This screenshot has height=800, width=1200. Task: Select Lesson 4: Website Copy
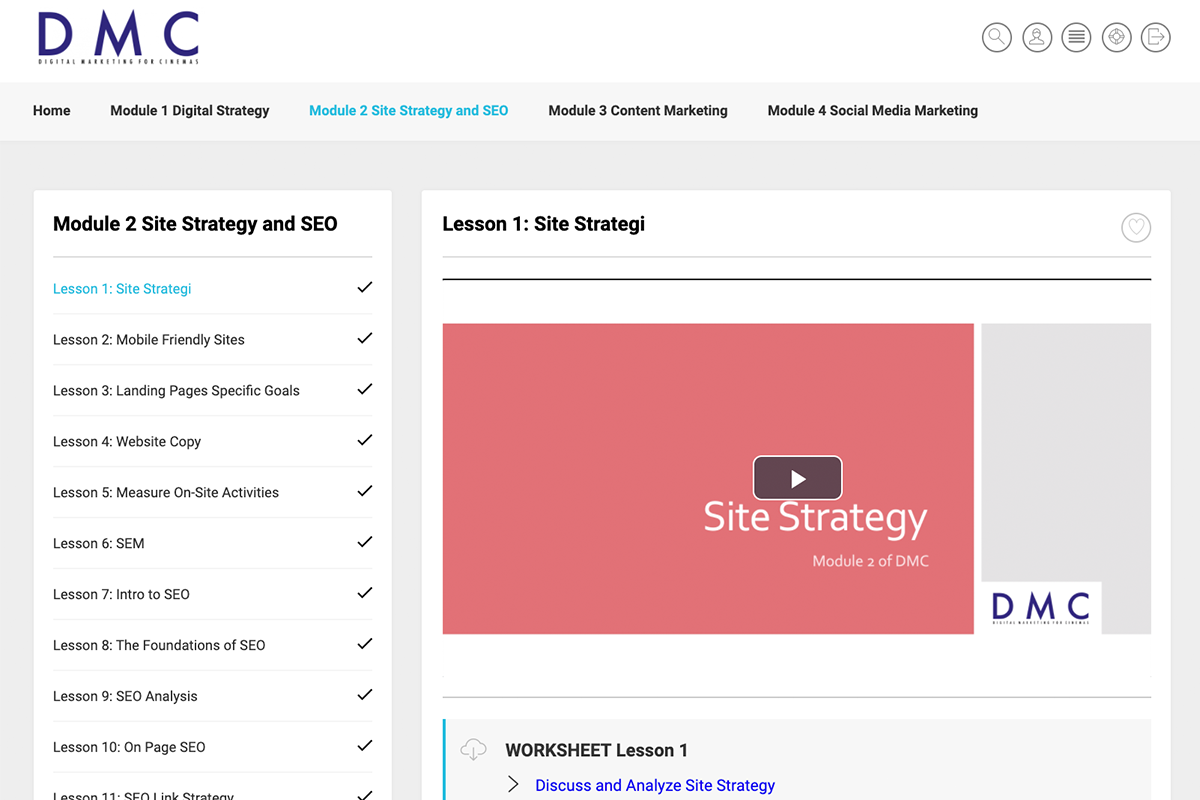pos(127,442)
